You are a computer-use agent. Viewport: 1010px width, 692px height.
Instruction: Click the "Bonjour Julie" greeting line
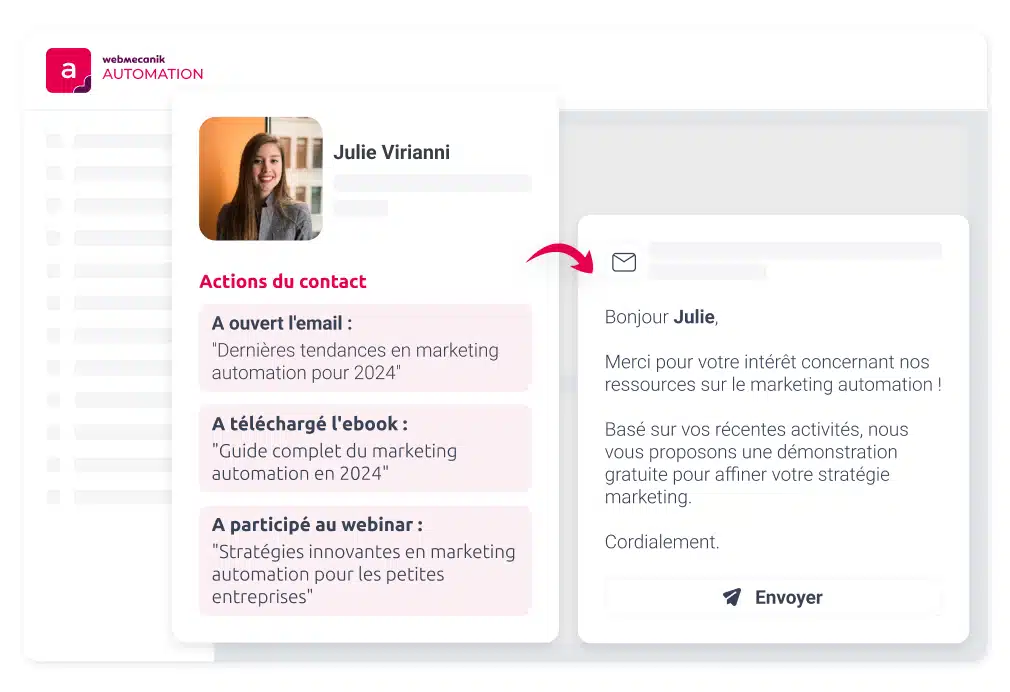pos(662,317)
